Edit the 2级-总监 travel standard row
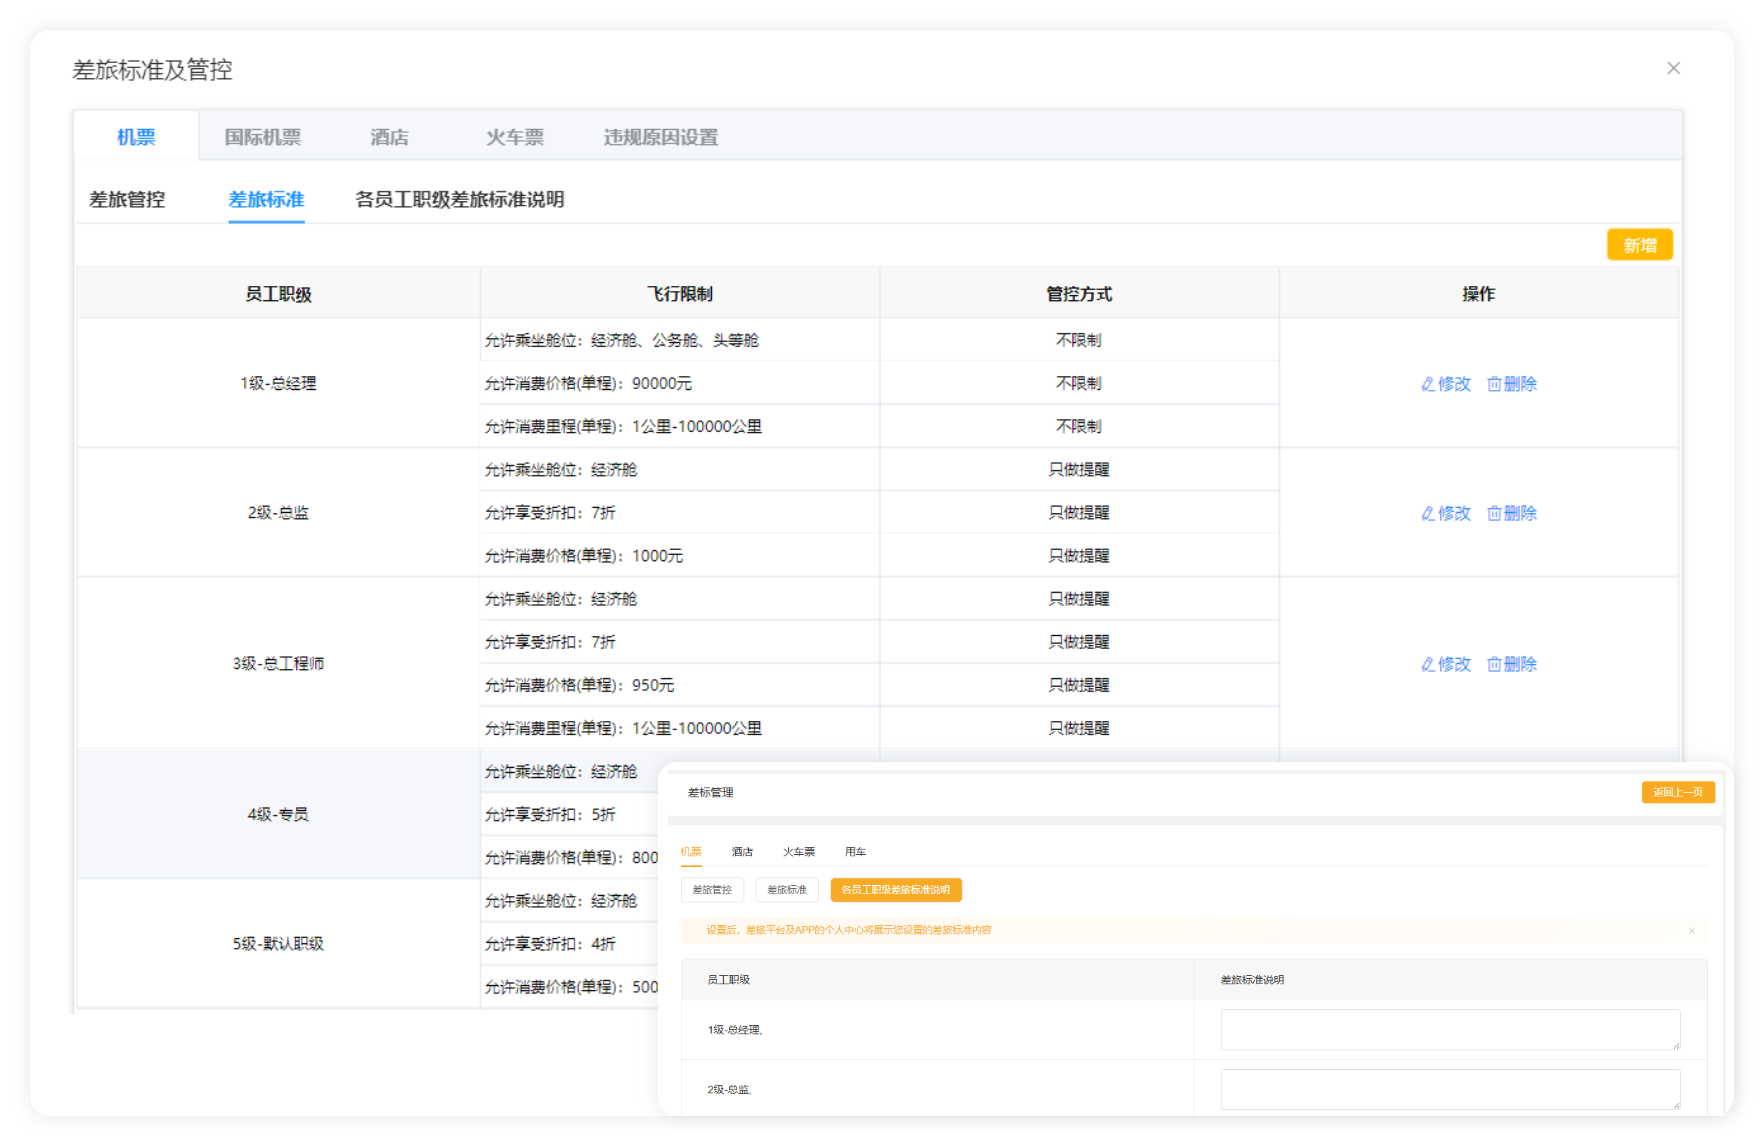 (1445, 513)
